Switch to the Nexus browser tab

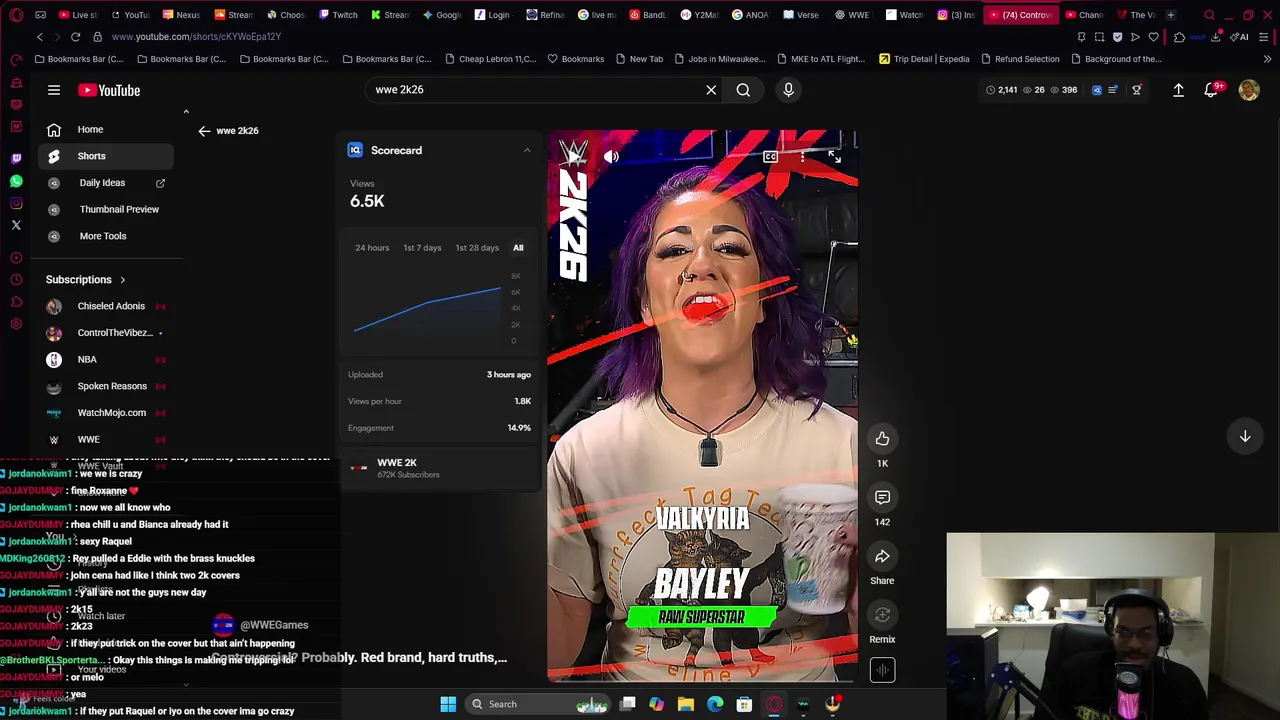[181, 15]
